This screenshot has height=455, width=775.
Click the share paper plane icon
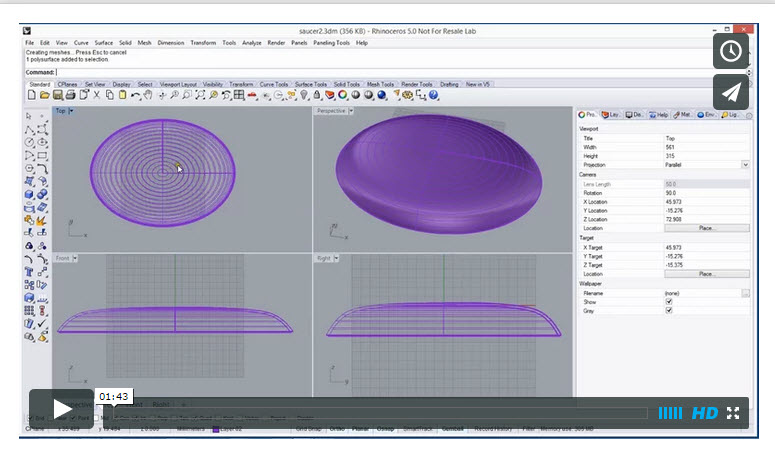coord(731,92)
